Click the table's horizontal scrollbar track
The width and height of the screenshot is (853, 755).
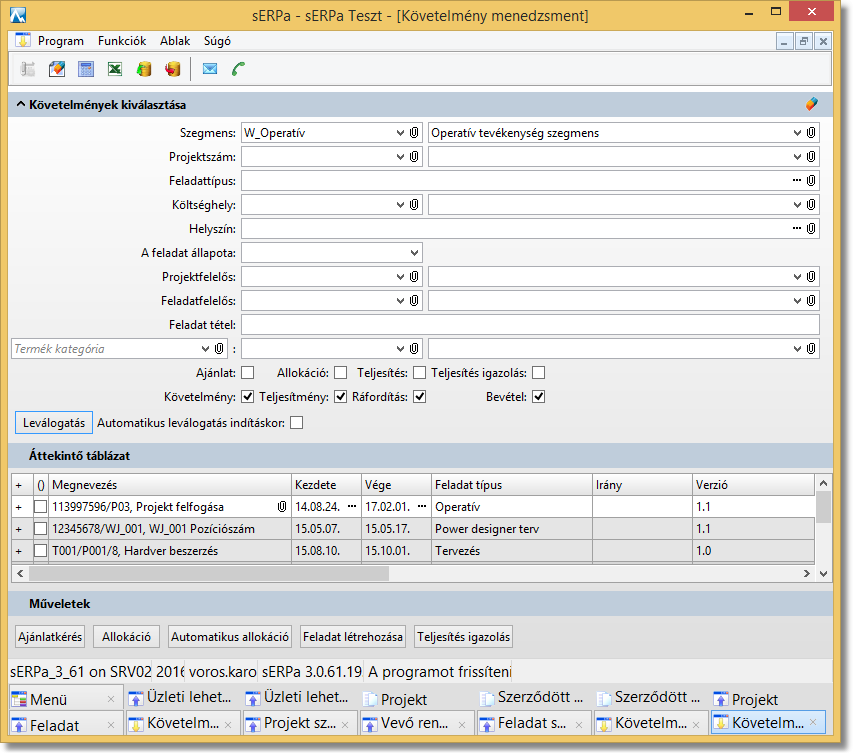click(600, 574)
